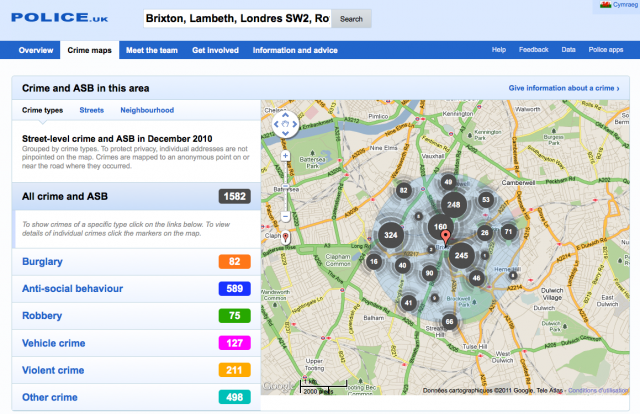Open the 324 crime cluster marker
This screenshot has width=640, height=414.
[x=390, y=236]
